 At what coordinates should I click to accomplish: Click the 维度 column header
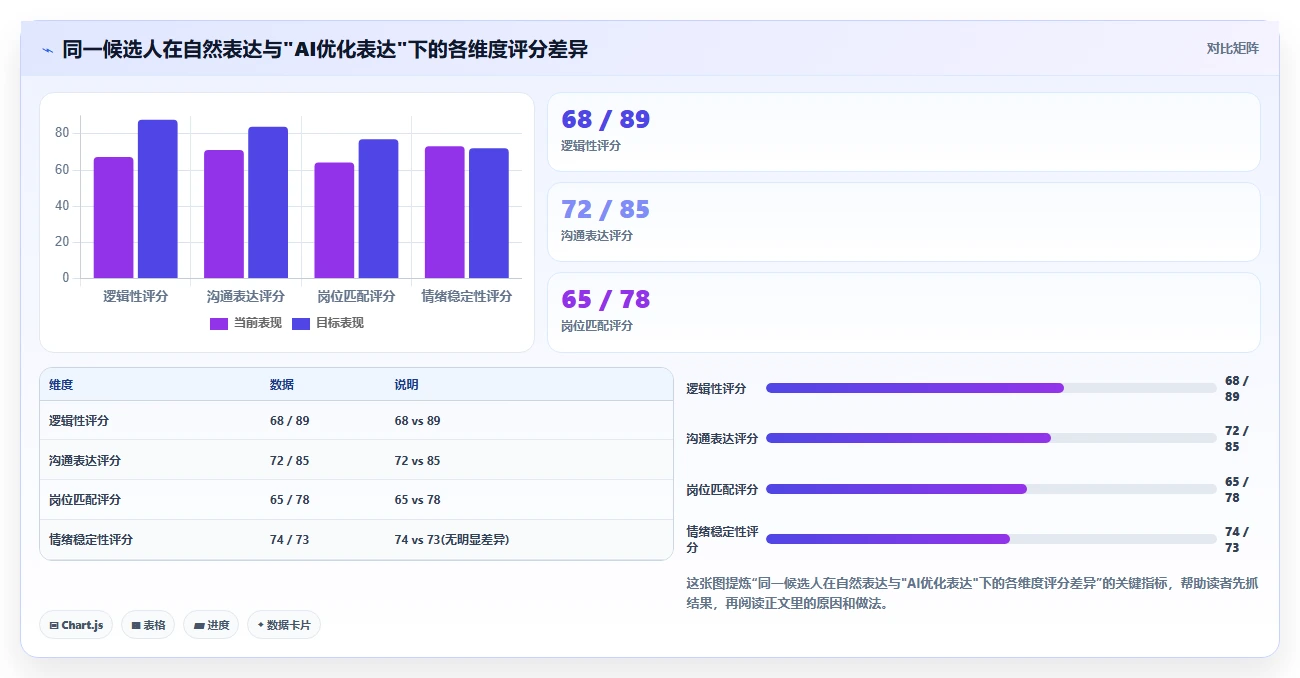tap(61, 385)
